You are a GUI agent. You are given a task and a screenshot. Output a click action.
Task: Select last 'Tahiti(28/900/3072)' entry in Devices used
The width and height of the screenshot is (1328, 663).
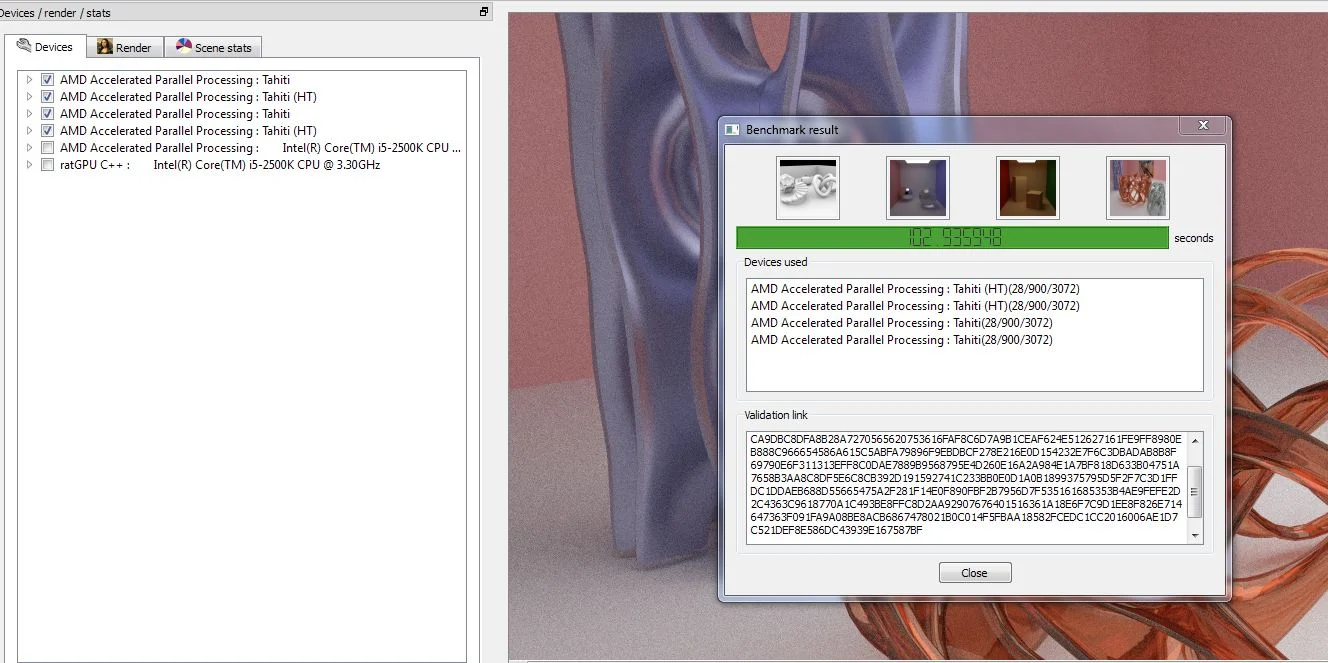pyautogui.click(x=902, y=340)
